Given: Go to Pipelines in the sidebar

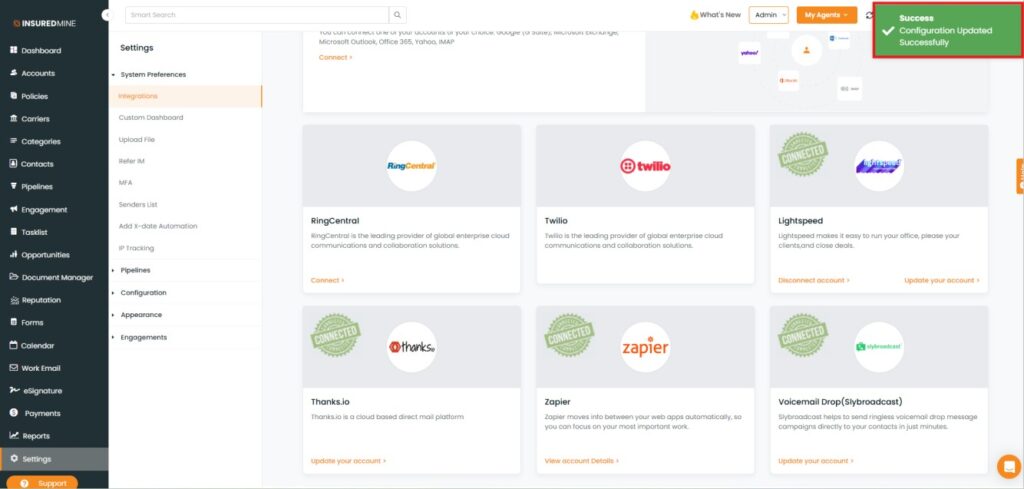Looking at the screenshot, I should click(x=36, y=187).
